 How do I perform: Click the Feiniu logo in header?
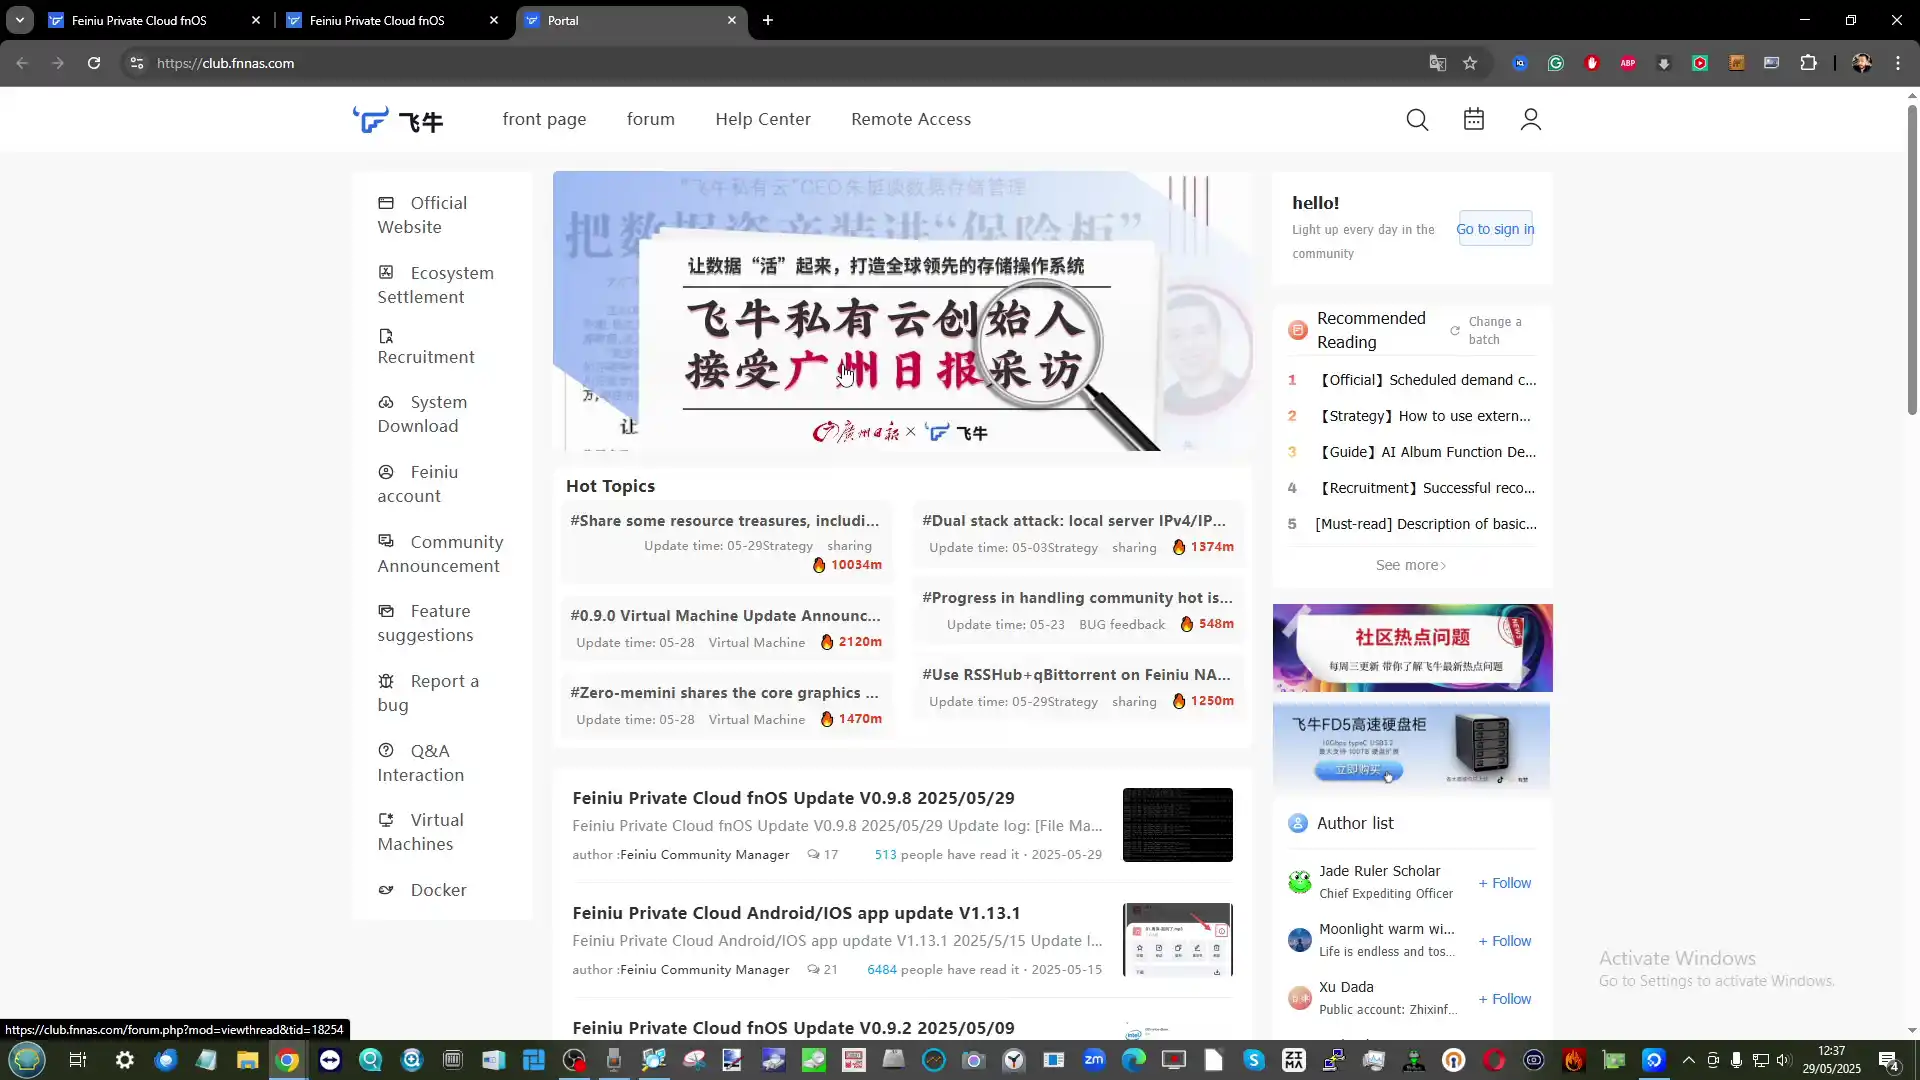(x=398, y=120)
